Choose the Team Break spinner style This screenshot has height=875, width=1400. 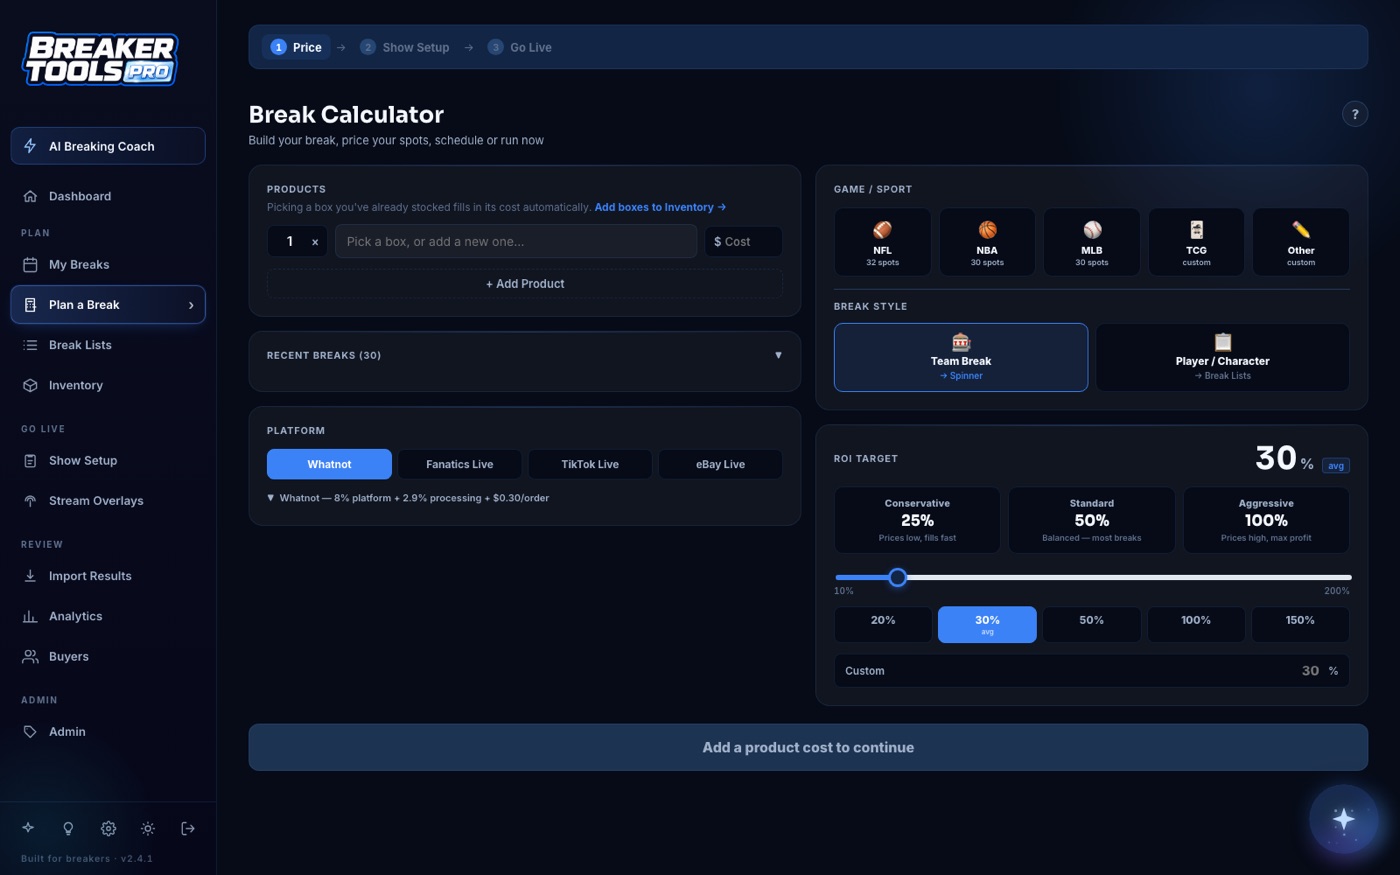pos(961,357)
